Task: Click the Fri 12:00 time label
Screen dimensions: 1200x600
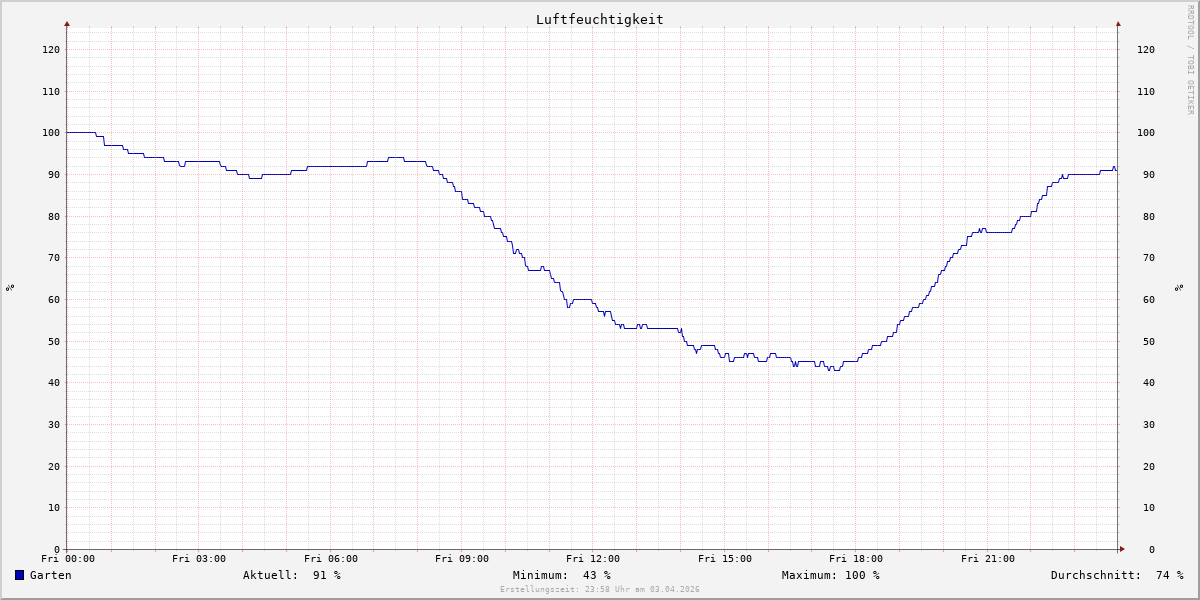Action: pos(593,559)
